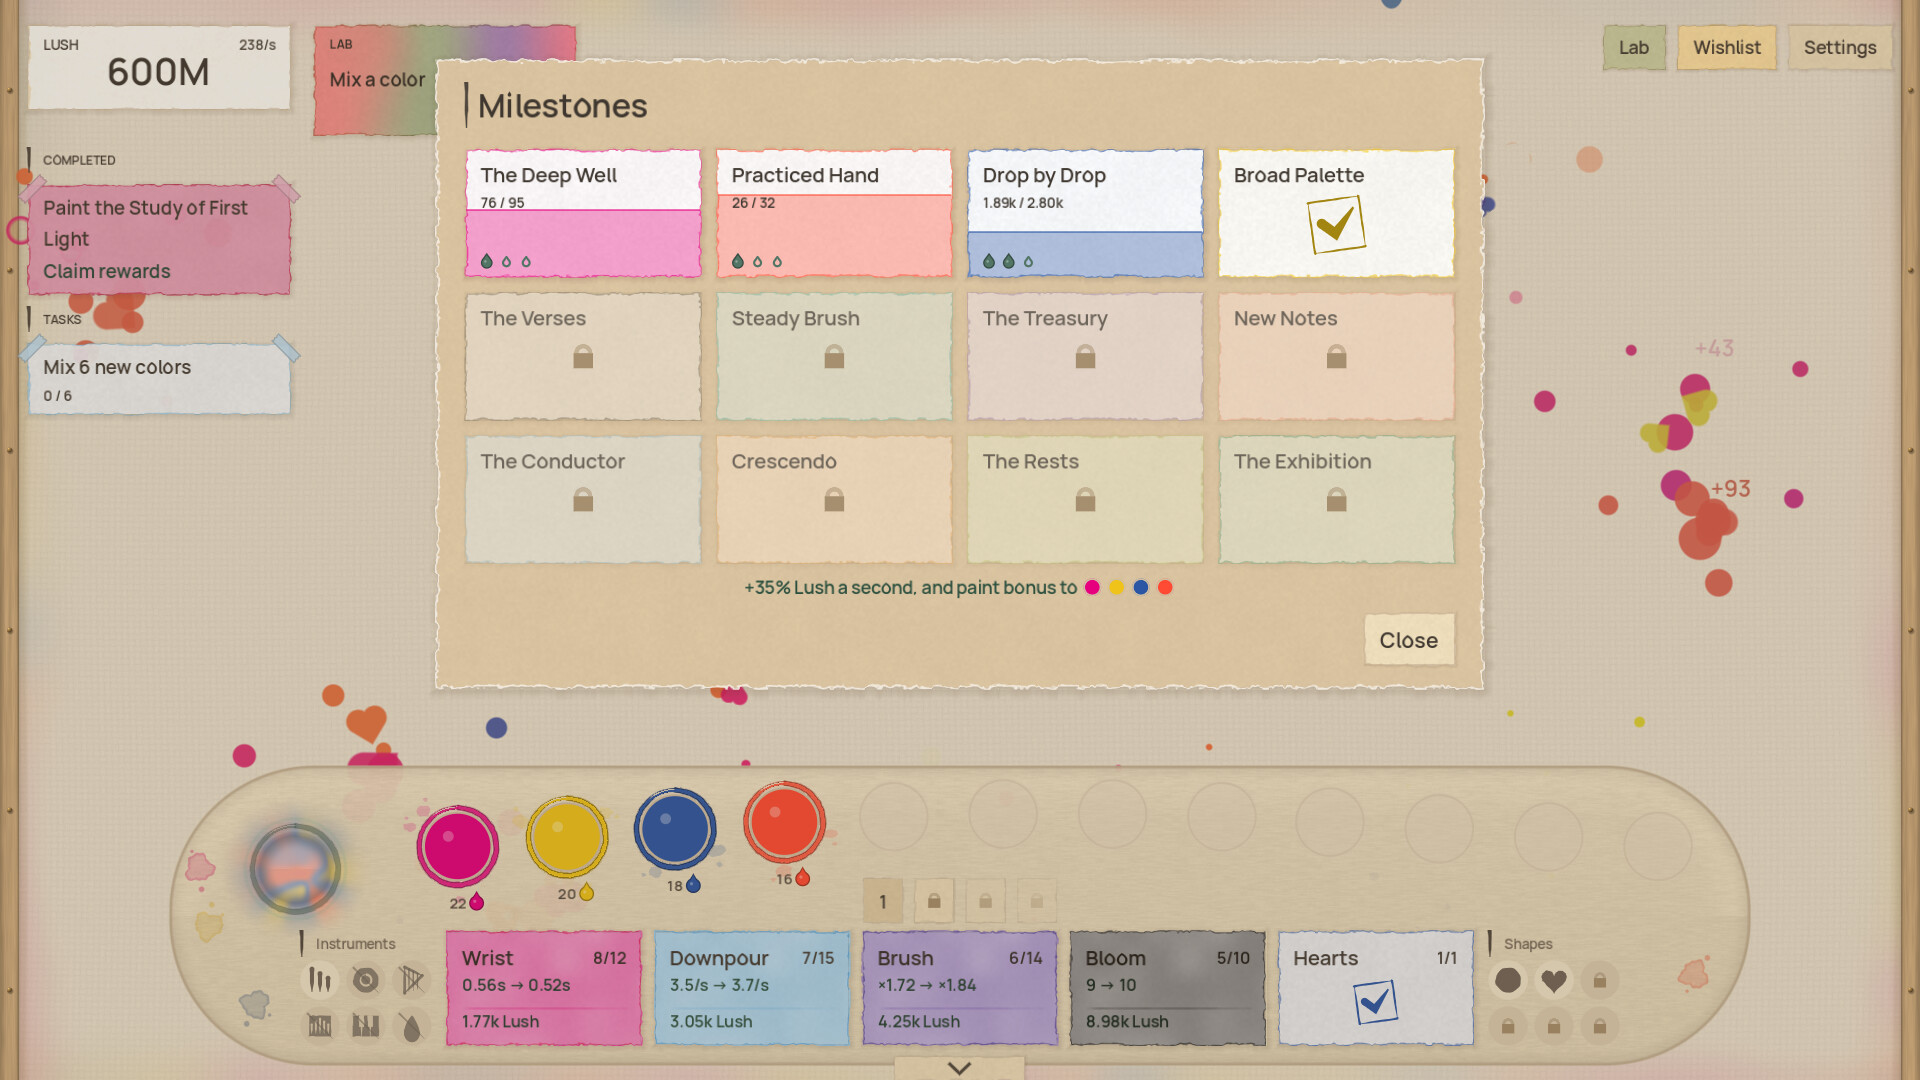Toggle the Hearts checkbox

point(1375,1001)
